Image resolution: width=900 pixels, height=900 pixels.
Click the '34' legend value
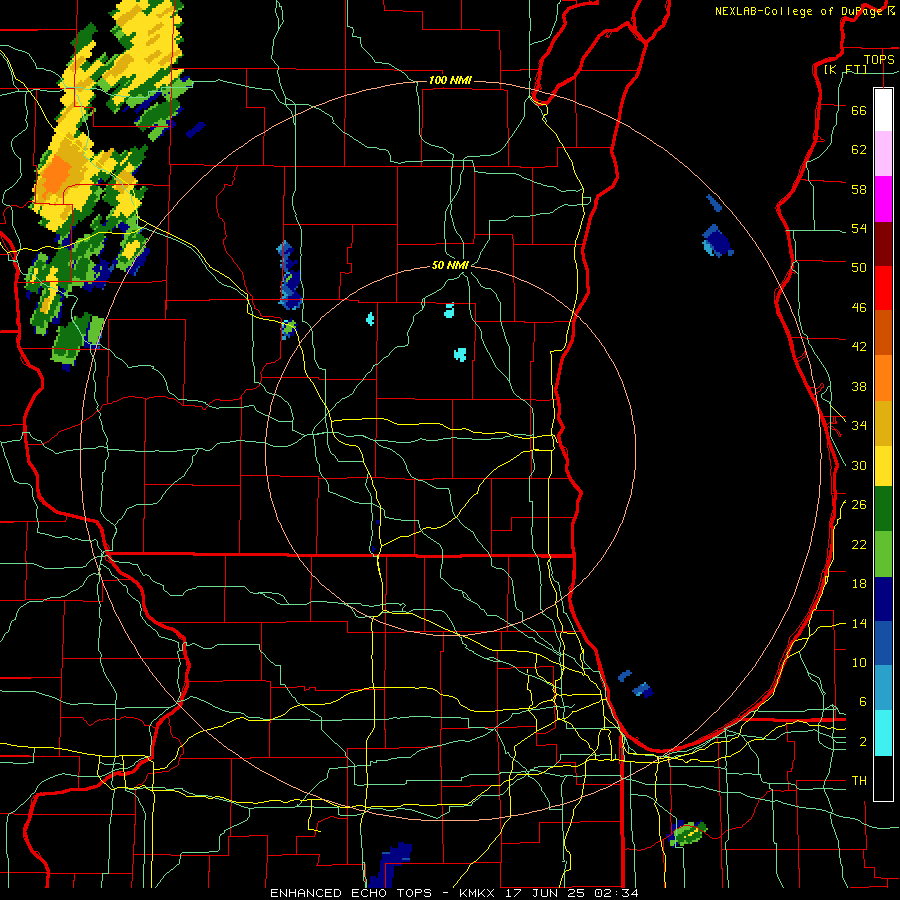tap(859, 425)
